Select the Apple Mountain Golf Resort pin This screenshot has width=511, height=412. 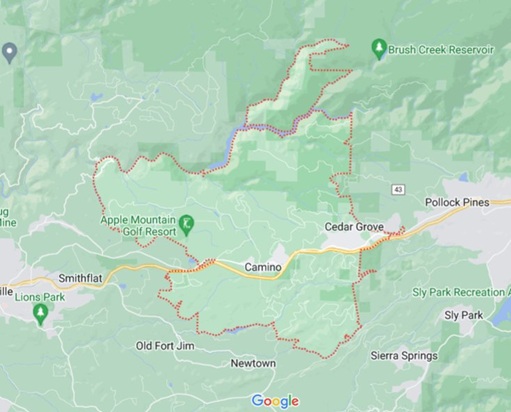[x=186, y=225]
